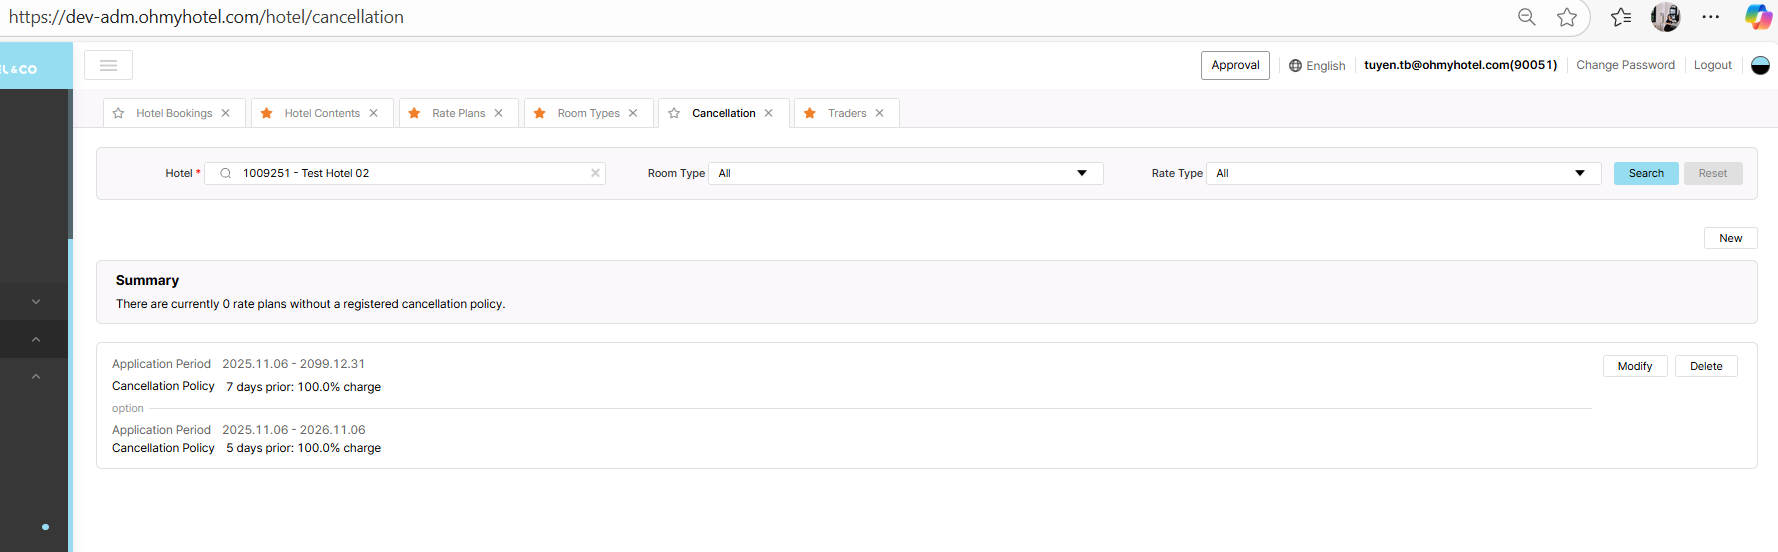Open the Room Type dropdown

pyautogui.click(x=906, y=173)
